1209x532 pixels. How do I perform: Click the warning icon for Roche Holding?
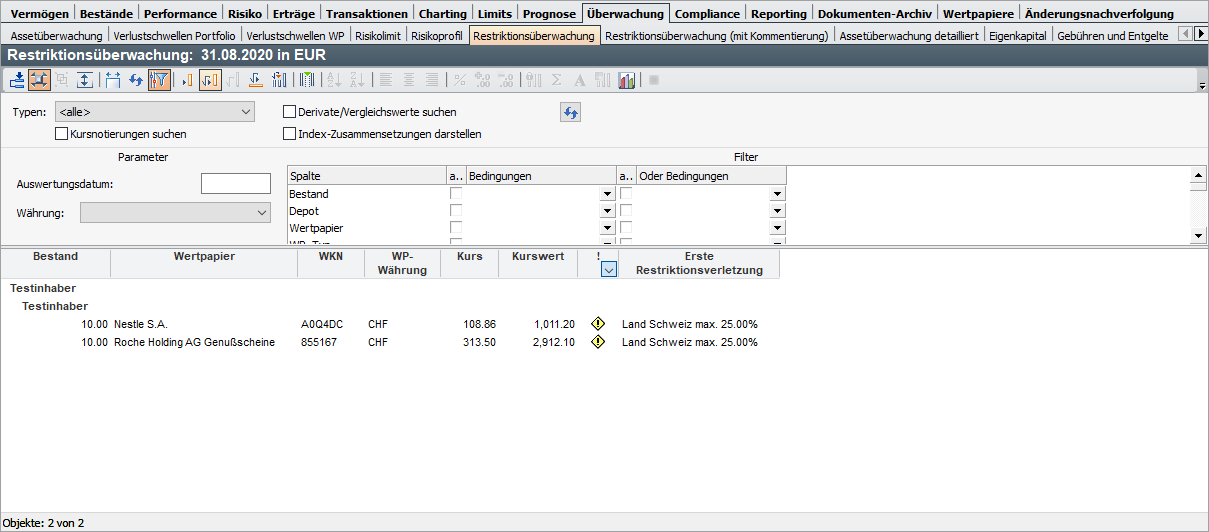coord(598,342)
